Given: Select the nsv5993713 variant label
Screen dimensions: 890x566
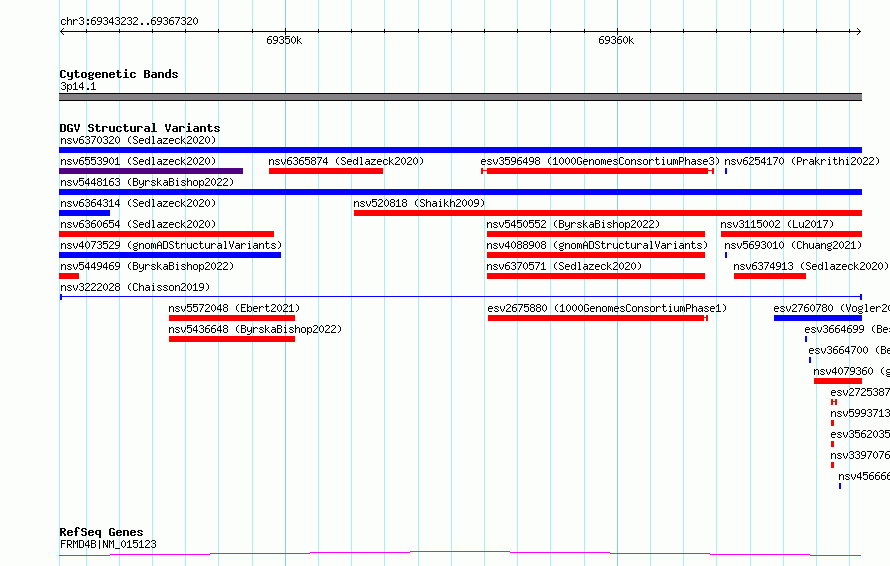Looking at the screenshot, I should tap(859, 413).
